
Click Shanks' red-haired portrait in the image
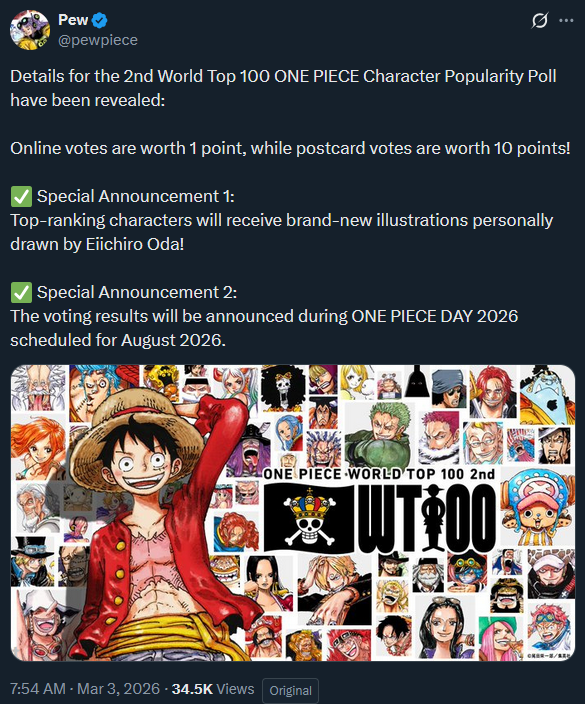(493, 392)
